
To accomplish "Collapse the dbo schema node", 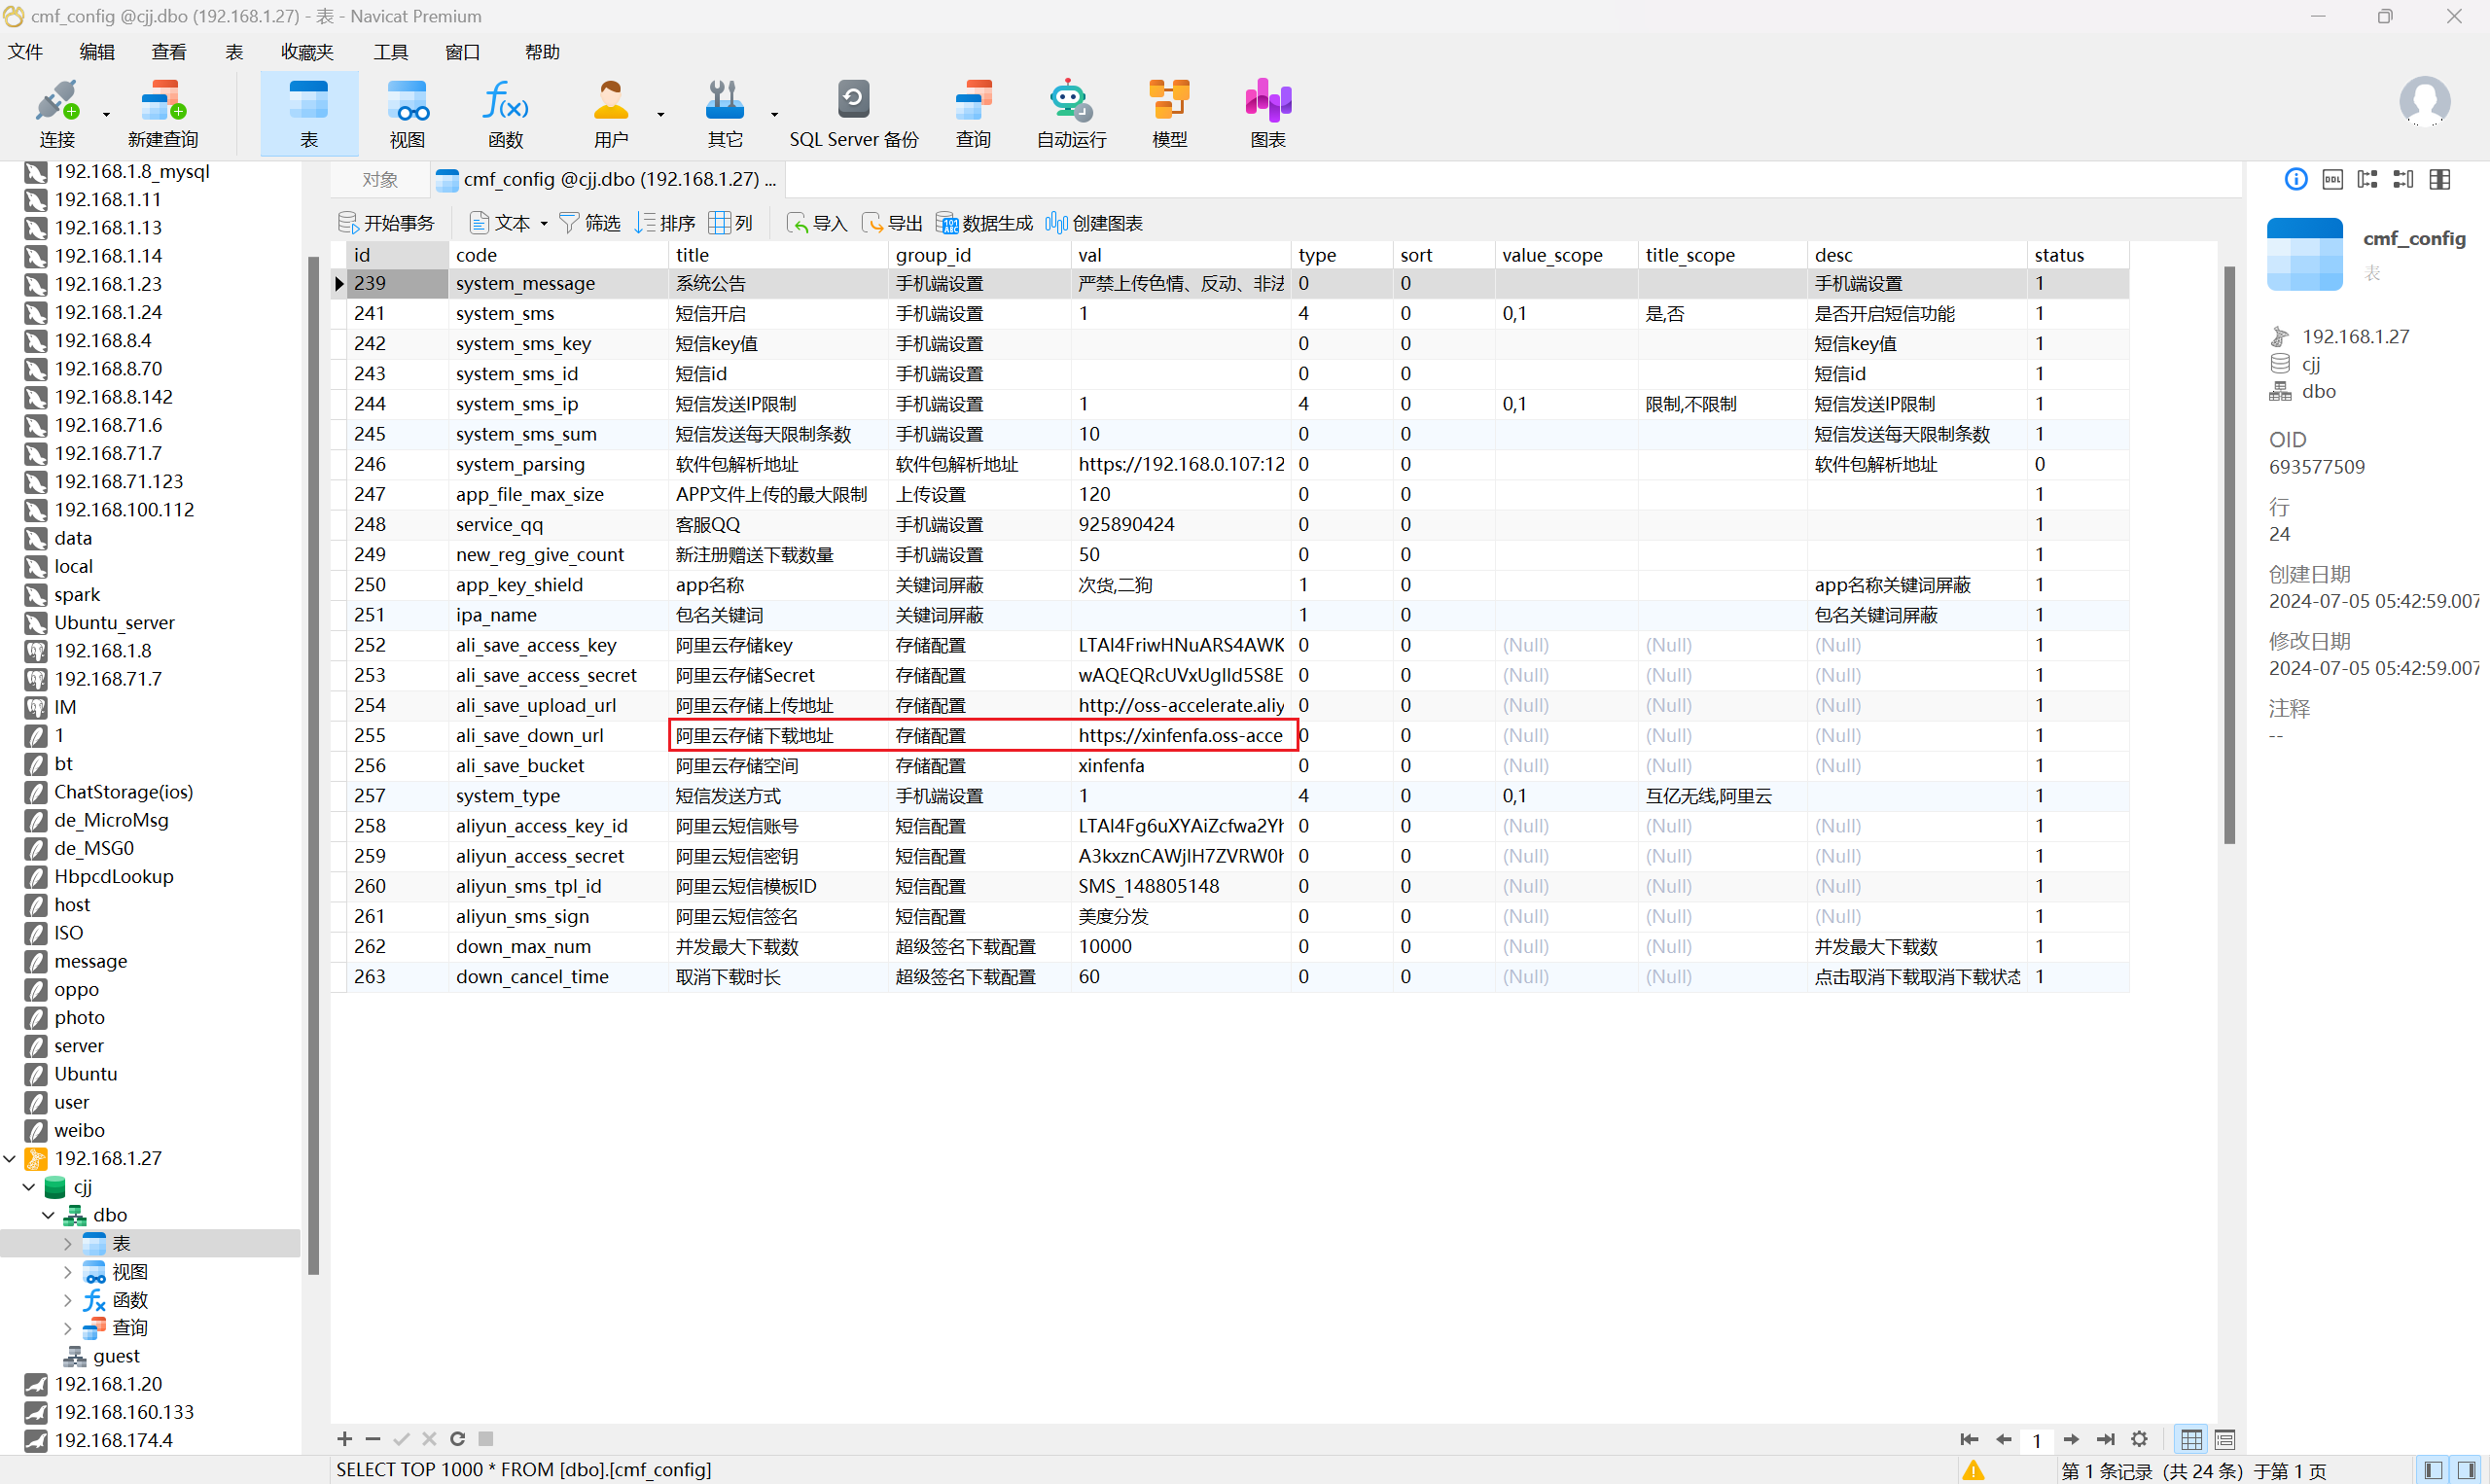I will 48,1215.
